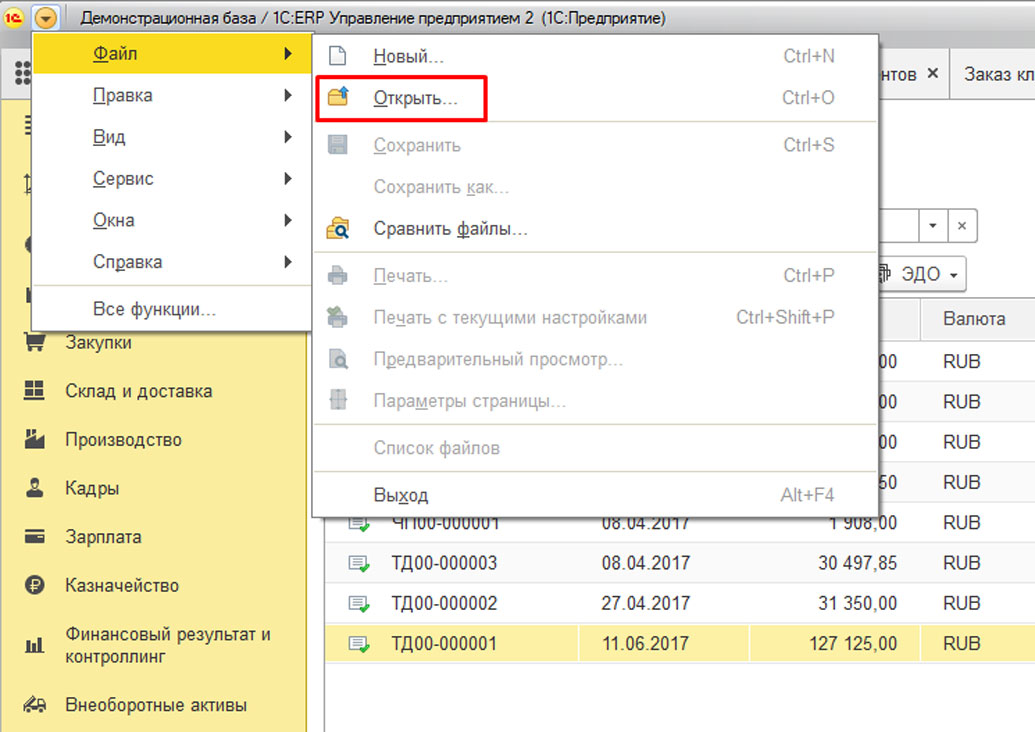The image size is (1035, 732).
Task: Click the New document icon
Action: 338,57
